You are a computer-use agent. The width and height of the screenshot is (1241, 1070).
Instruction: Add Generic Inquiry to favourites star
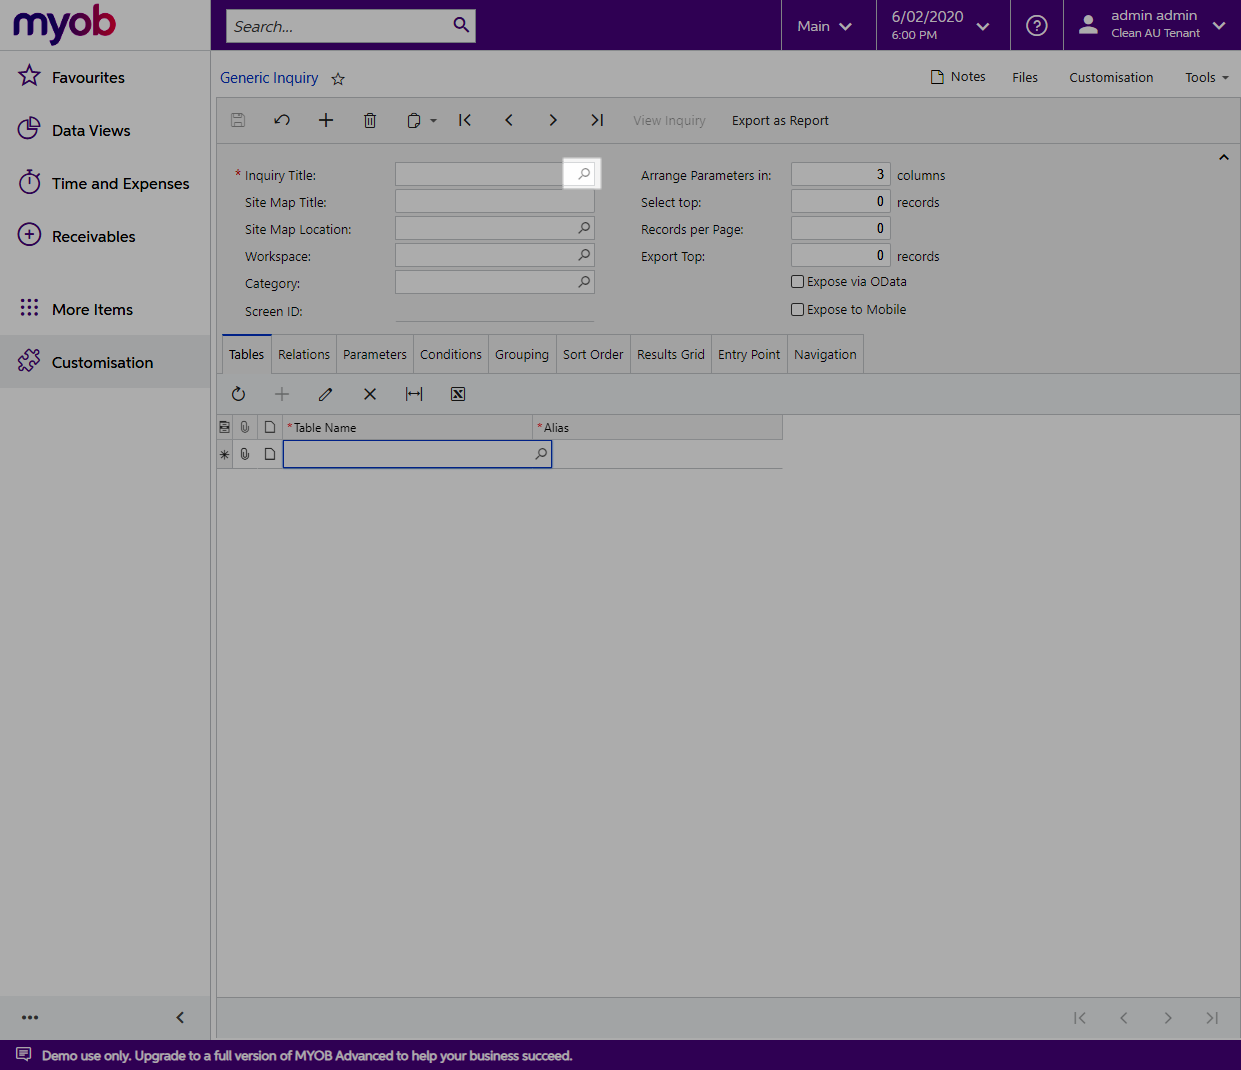pyautogui.click(x=338, y=79)
